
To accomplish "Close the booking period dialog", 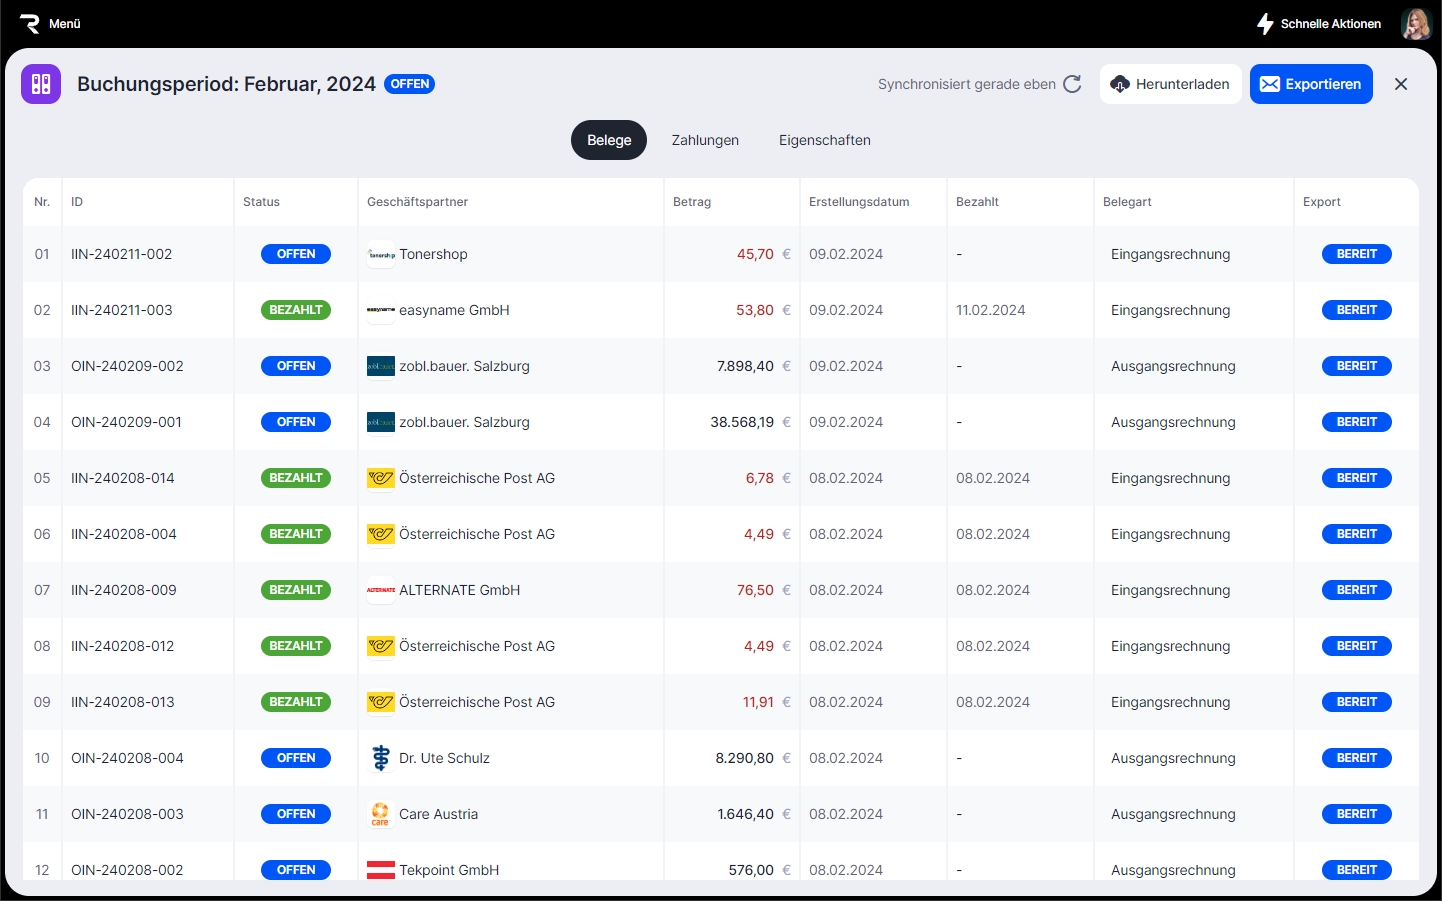I will pos(1401,84).
